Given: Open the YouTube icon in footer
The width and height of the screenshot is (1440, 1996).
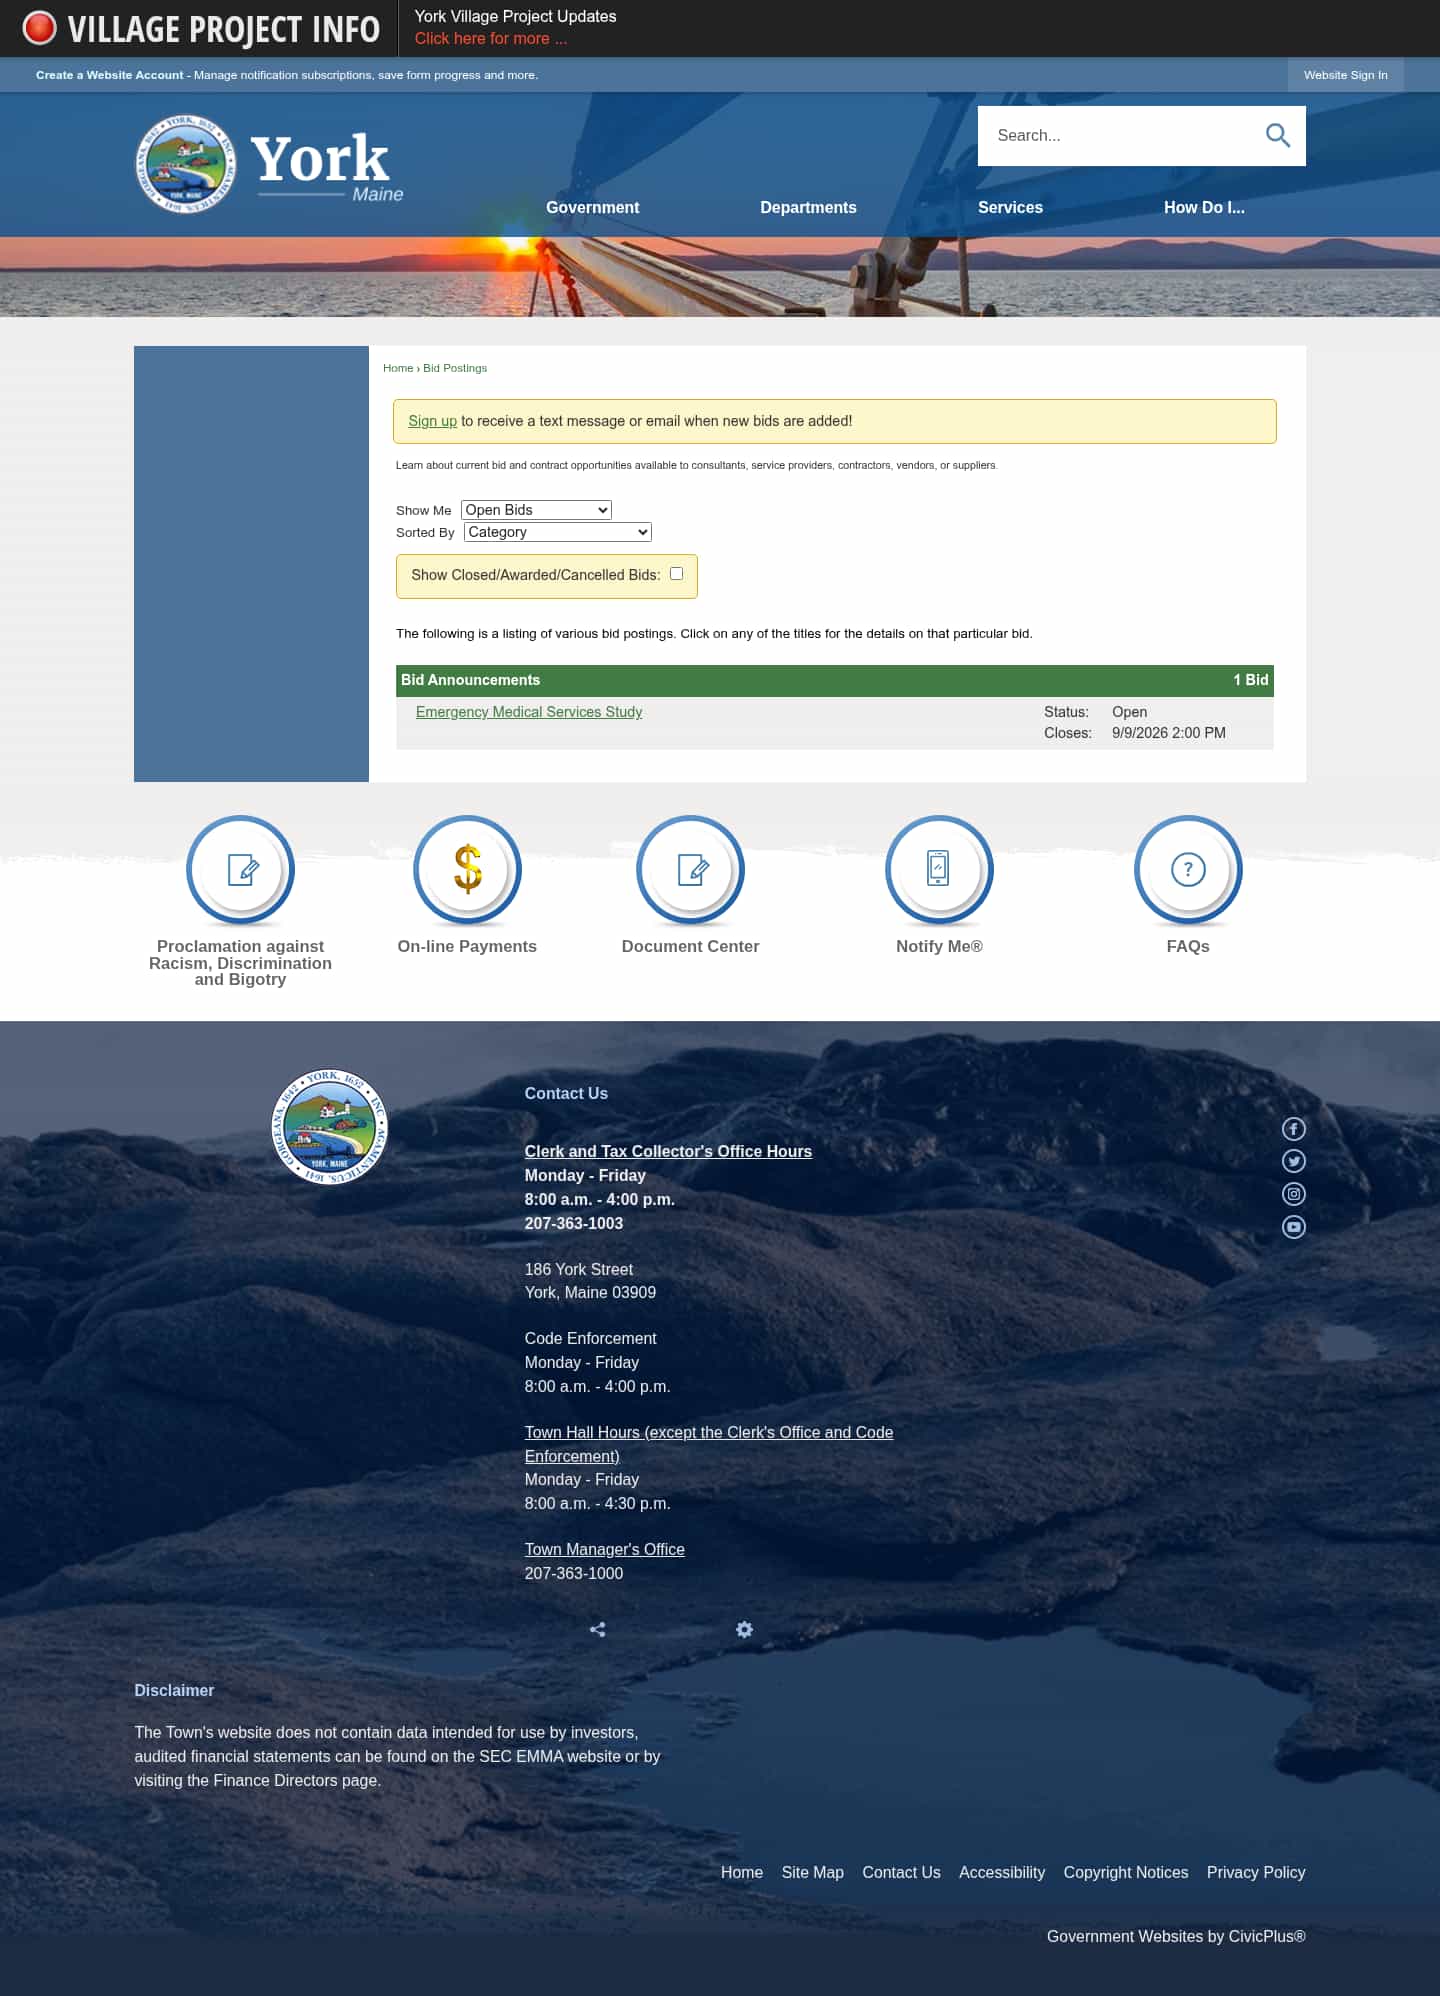Looking at the screenshot, I should (x=1294, y=1227).
